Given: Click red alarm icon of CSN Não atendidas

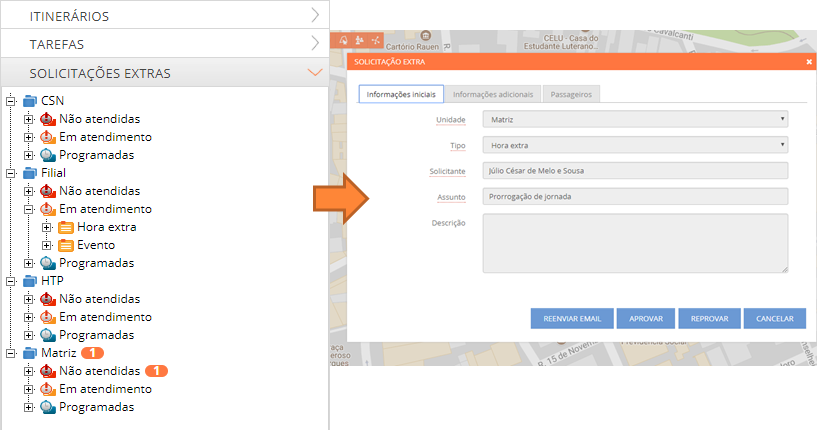Looking at the screenshot, I should tap(48, 119).
